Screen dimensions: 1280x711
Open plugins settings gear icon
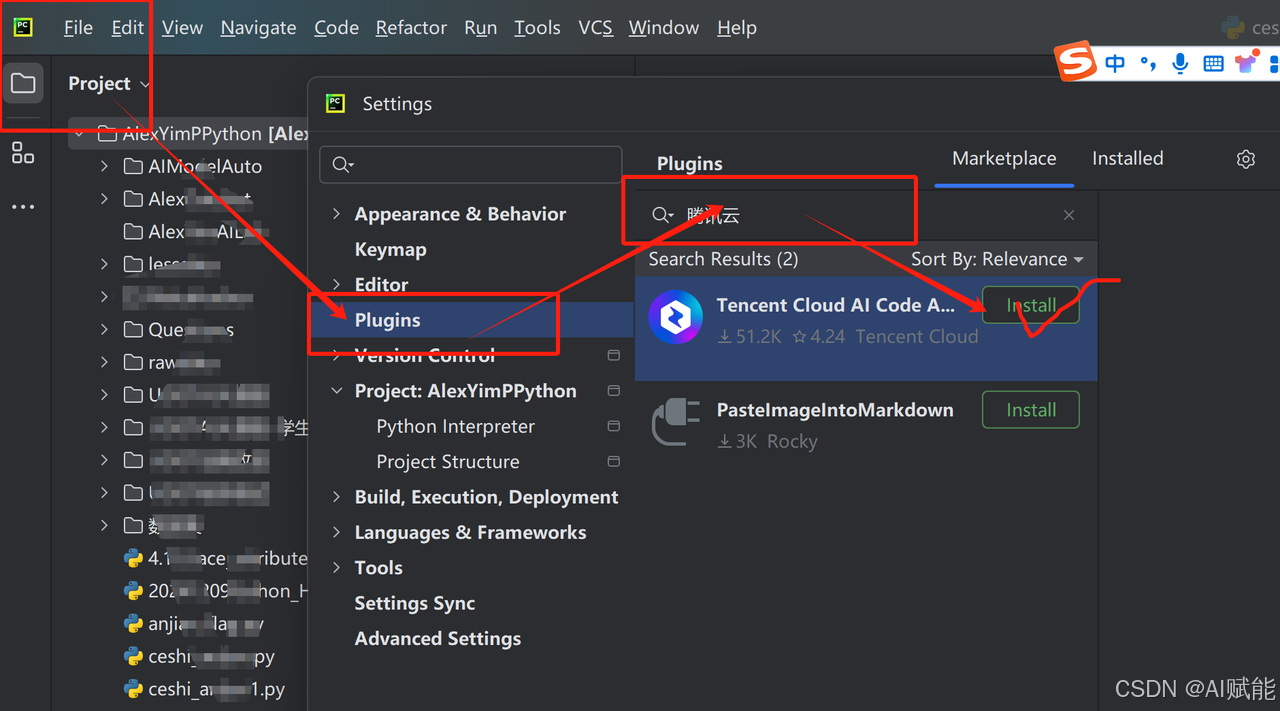pyautogui.click(x=1245, y=159)
